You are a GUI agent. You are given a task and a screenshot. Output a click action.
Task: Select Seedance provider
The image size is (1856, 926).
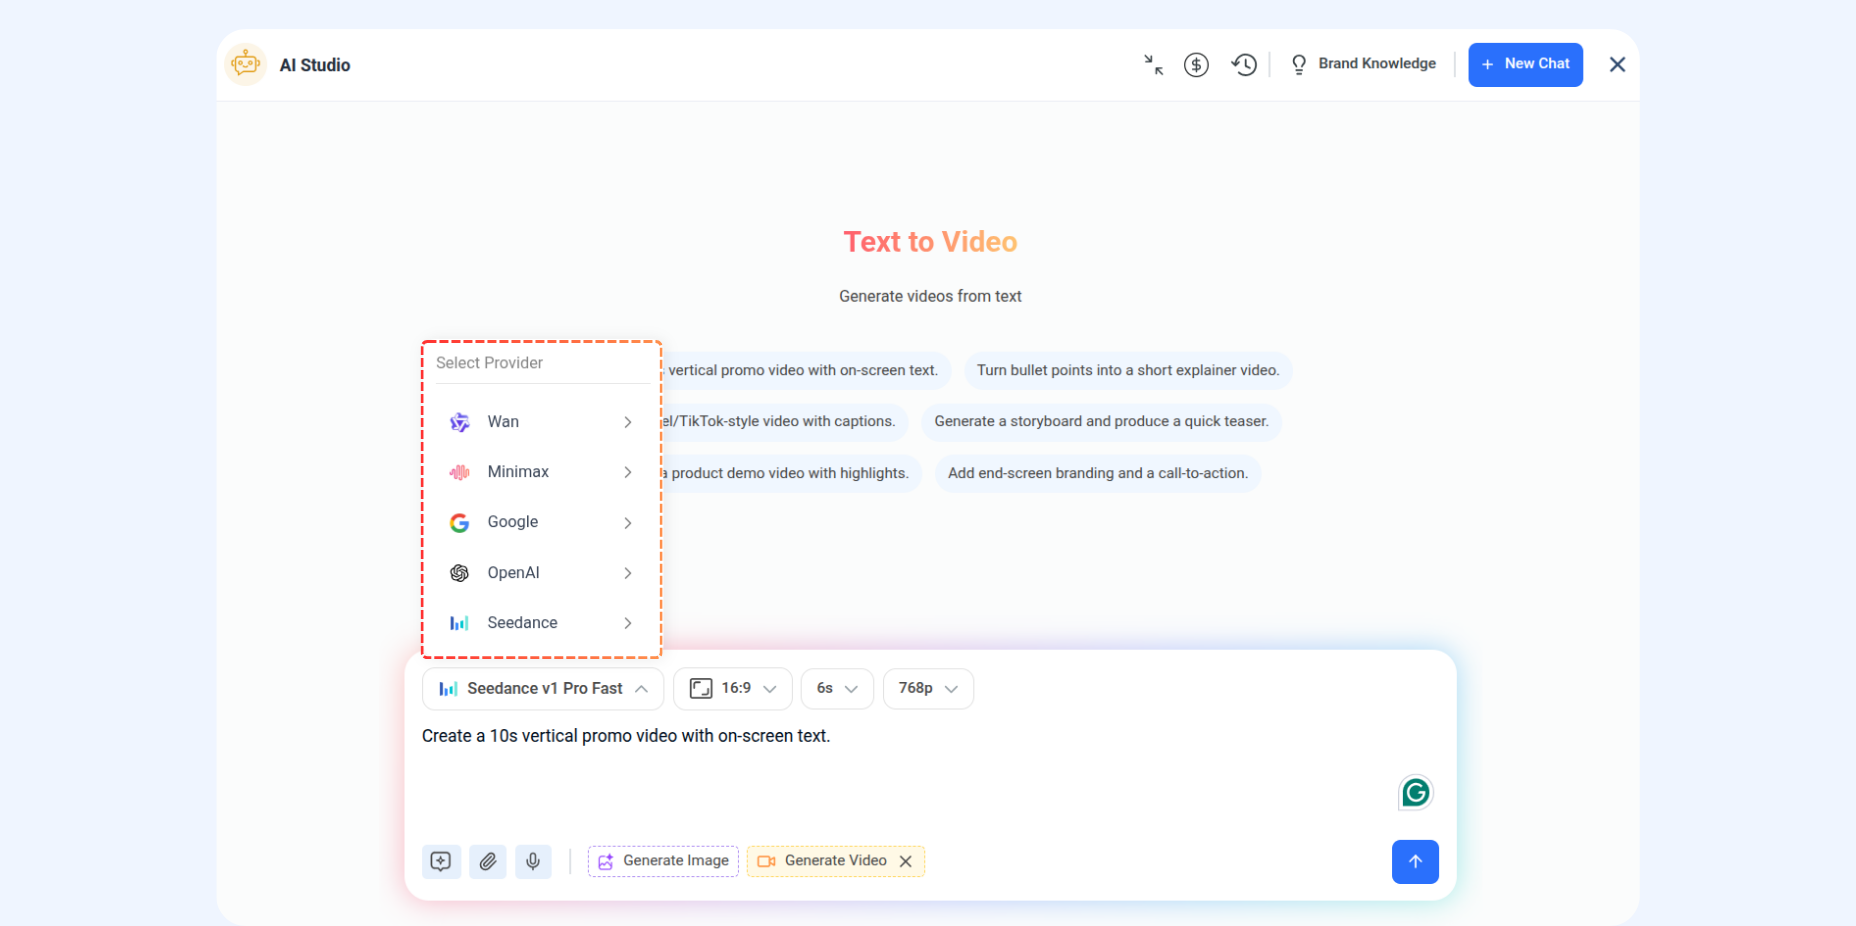click(x=541, y=623)
